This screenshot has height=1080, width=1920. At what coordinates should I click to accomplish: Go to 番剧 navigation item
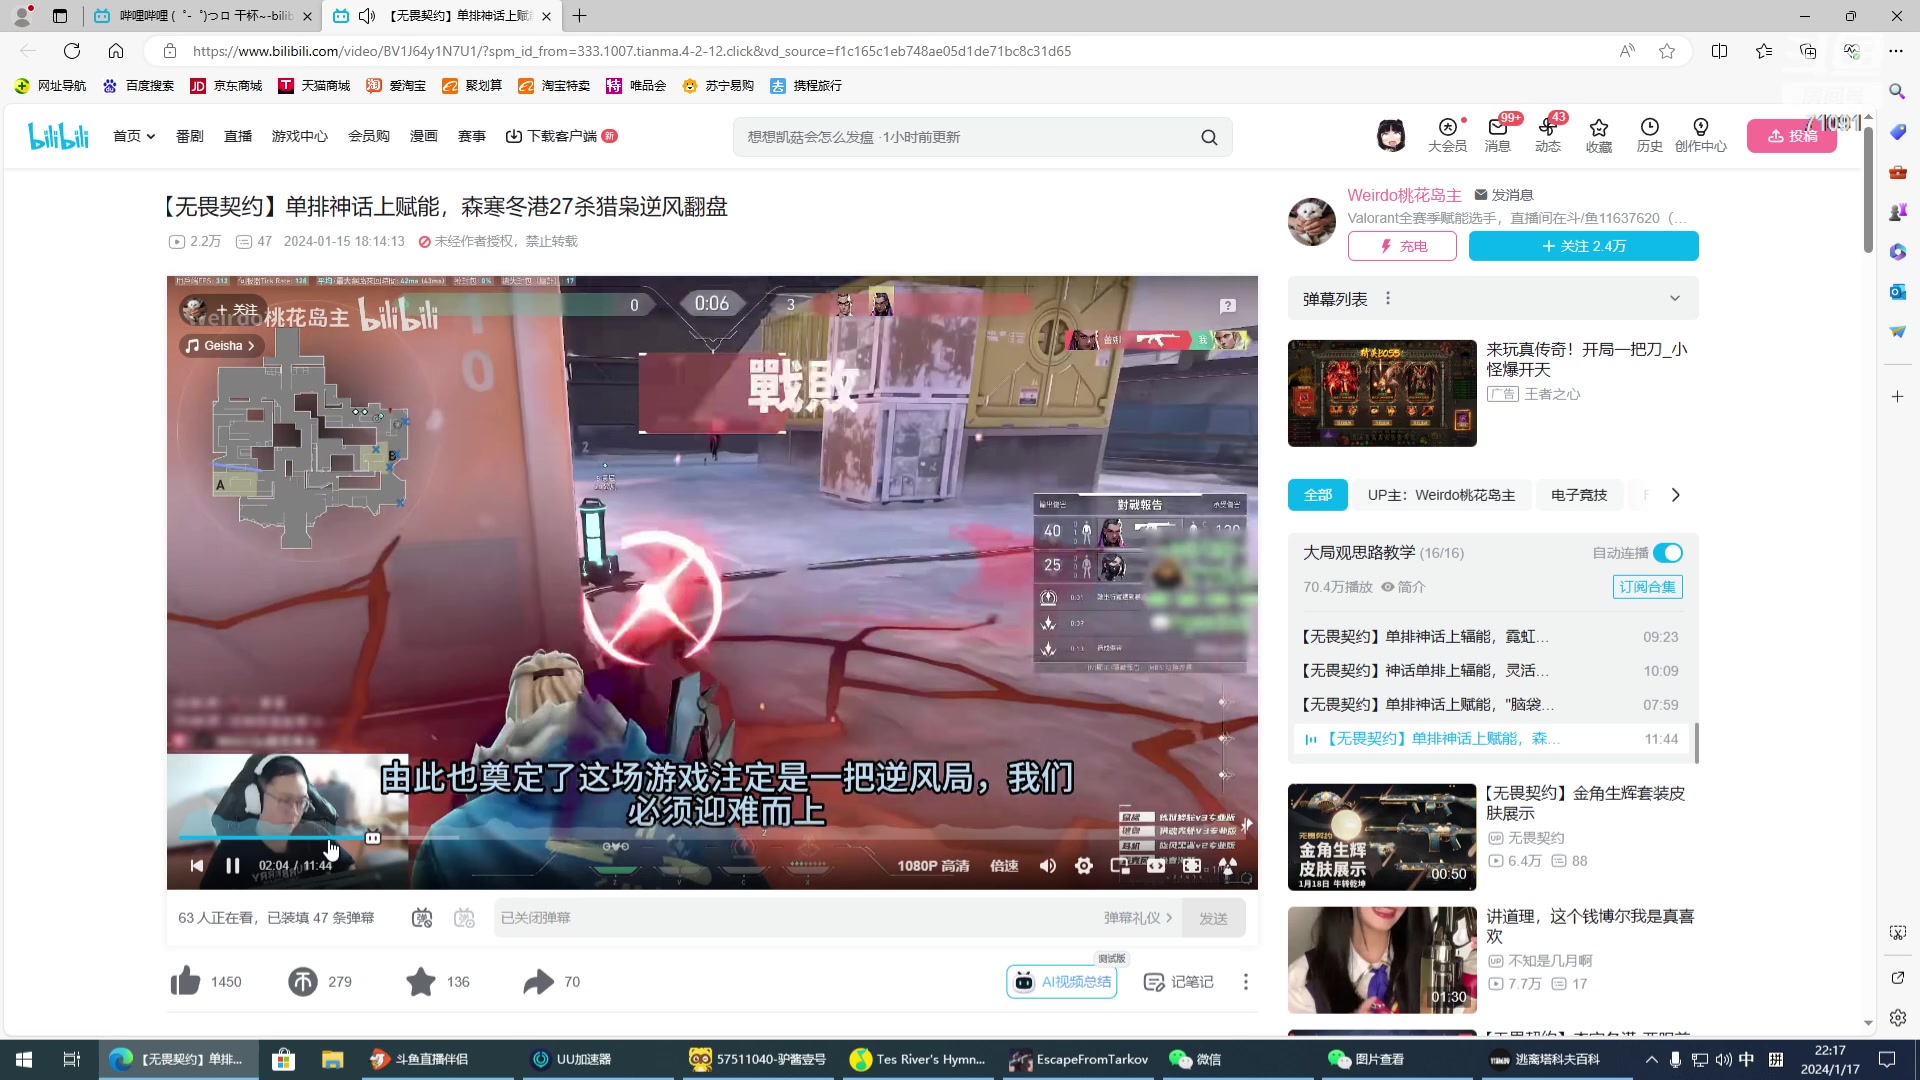point(190,136)
